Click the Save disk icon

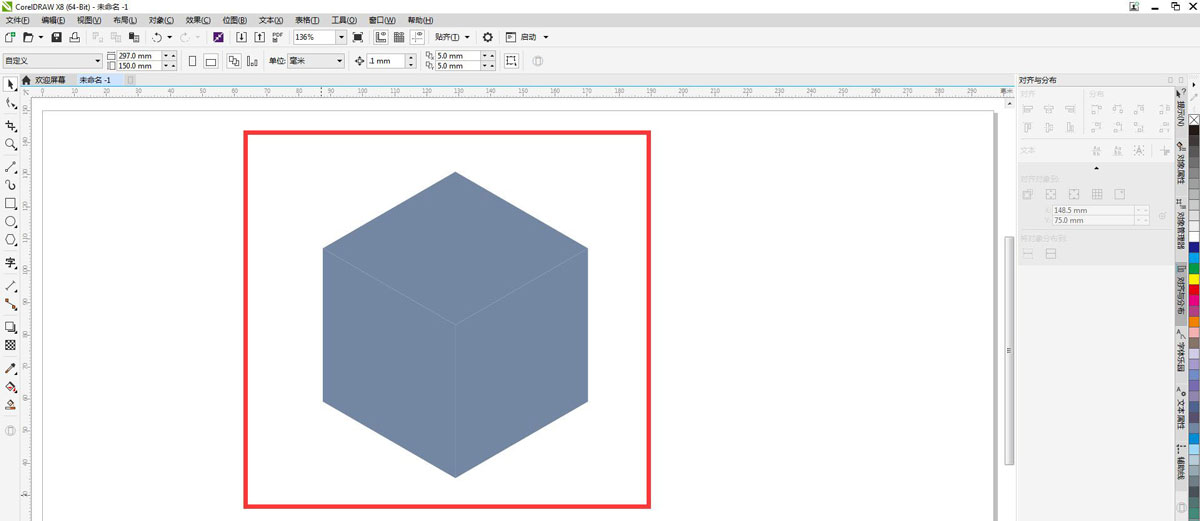coord(57,37)
